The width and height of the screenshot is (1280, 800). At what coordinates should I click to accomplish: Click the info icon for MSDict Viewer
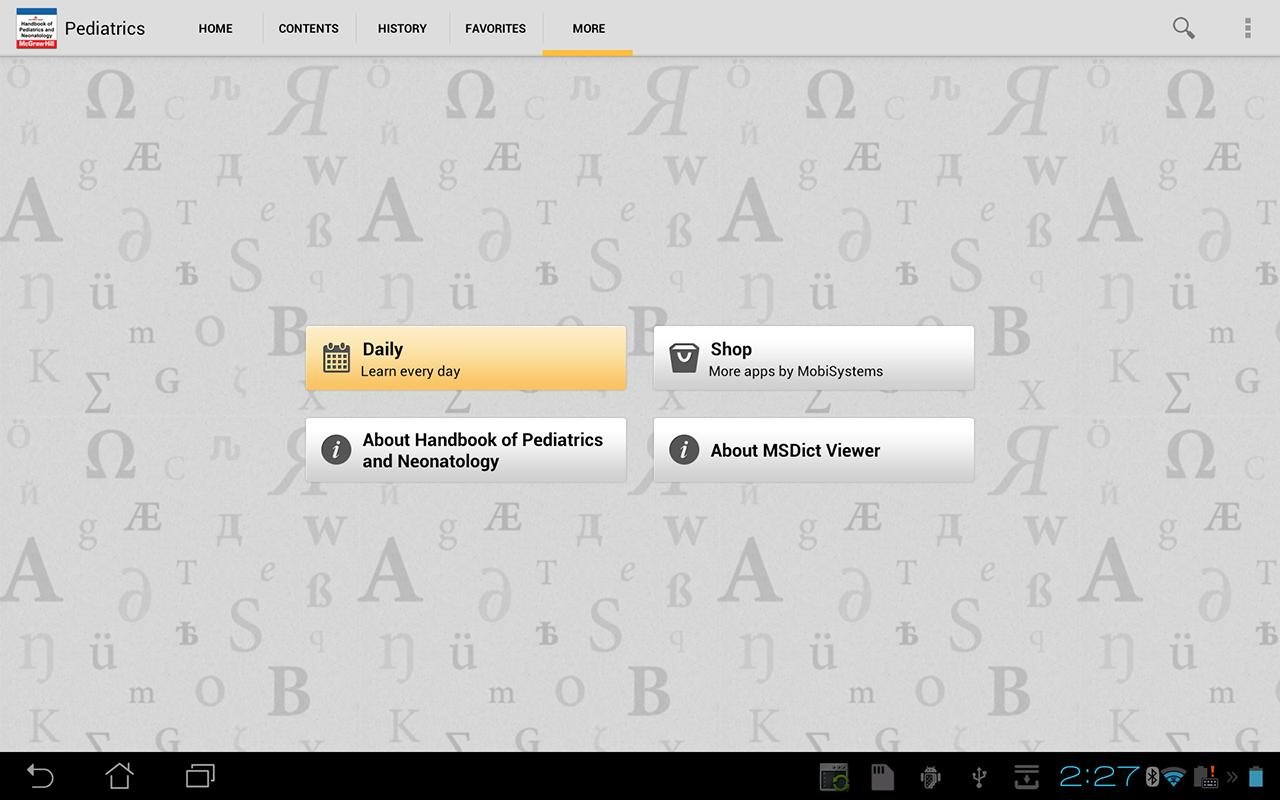(684, 450)
